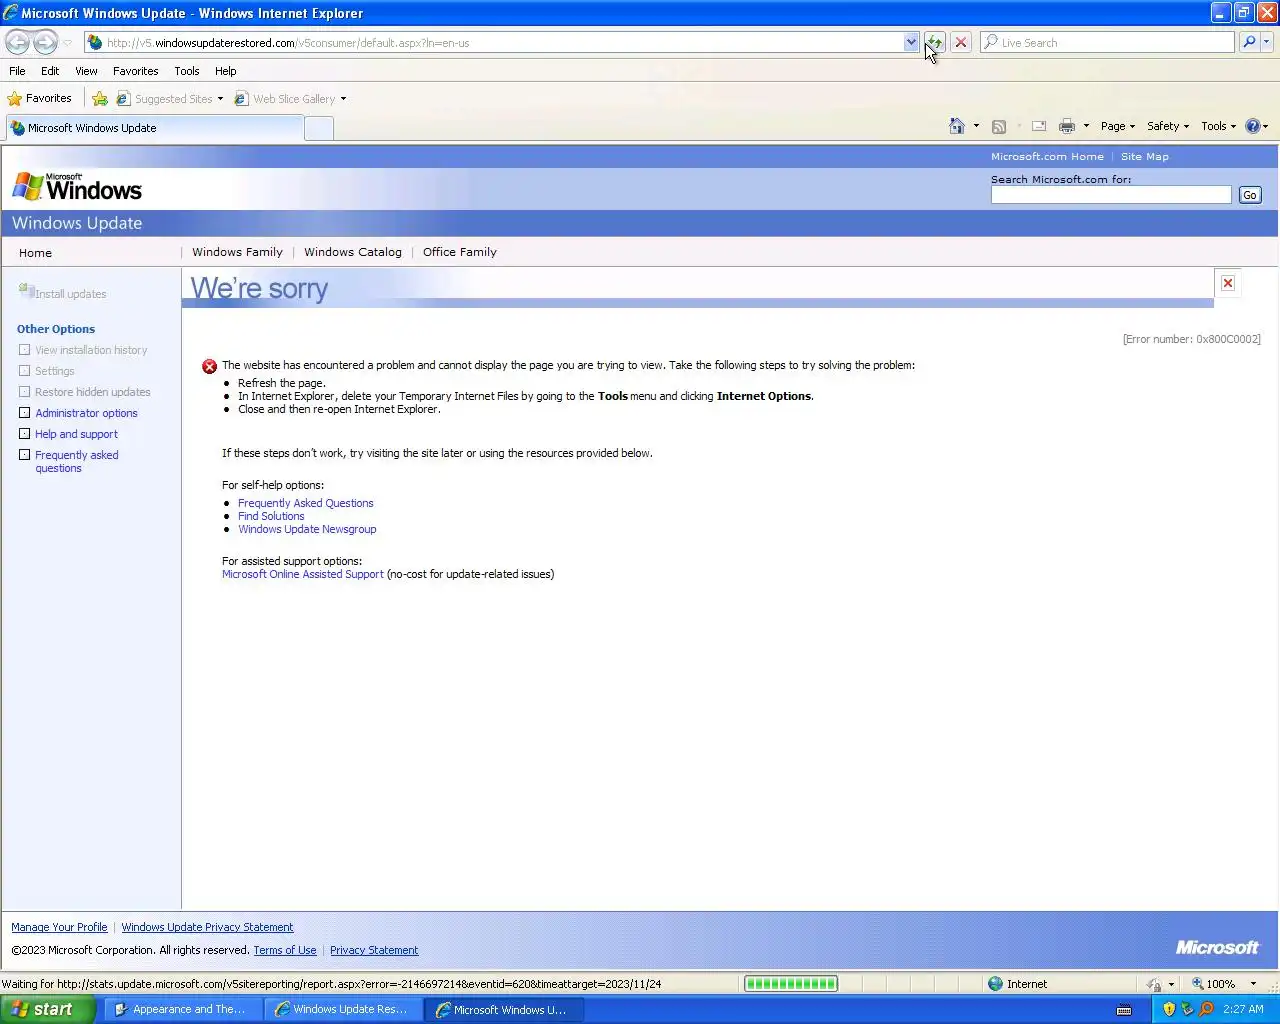Screen dimensions: 1280x1024
Task: Click Windows Family navigation link
Action: pos(237,252)
